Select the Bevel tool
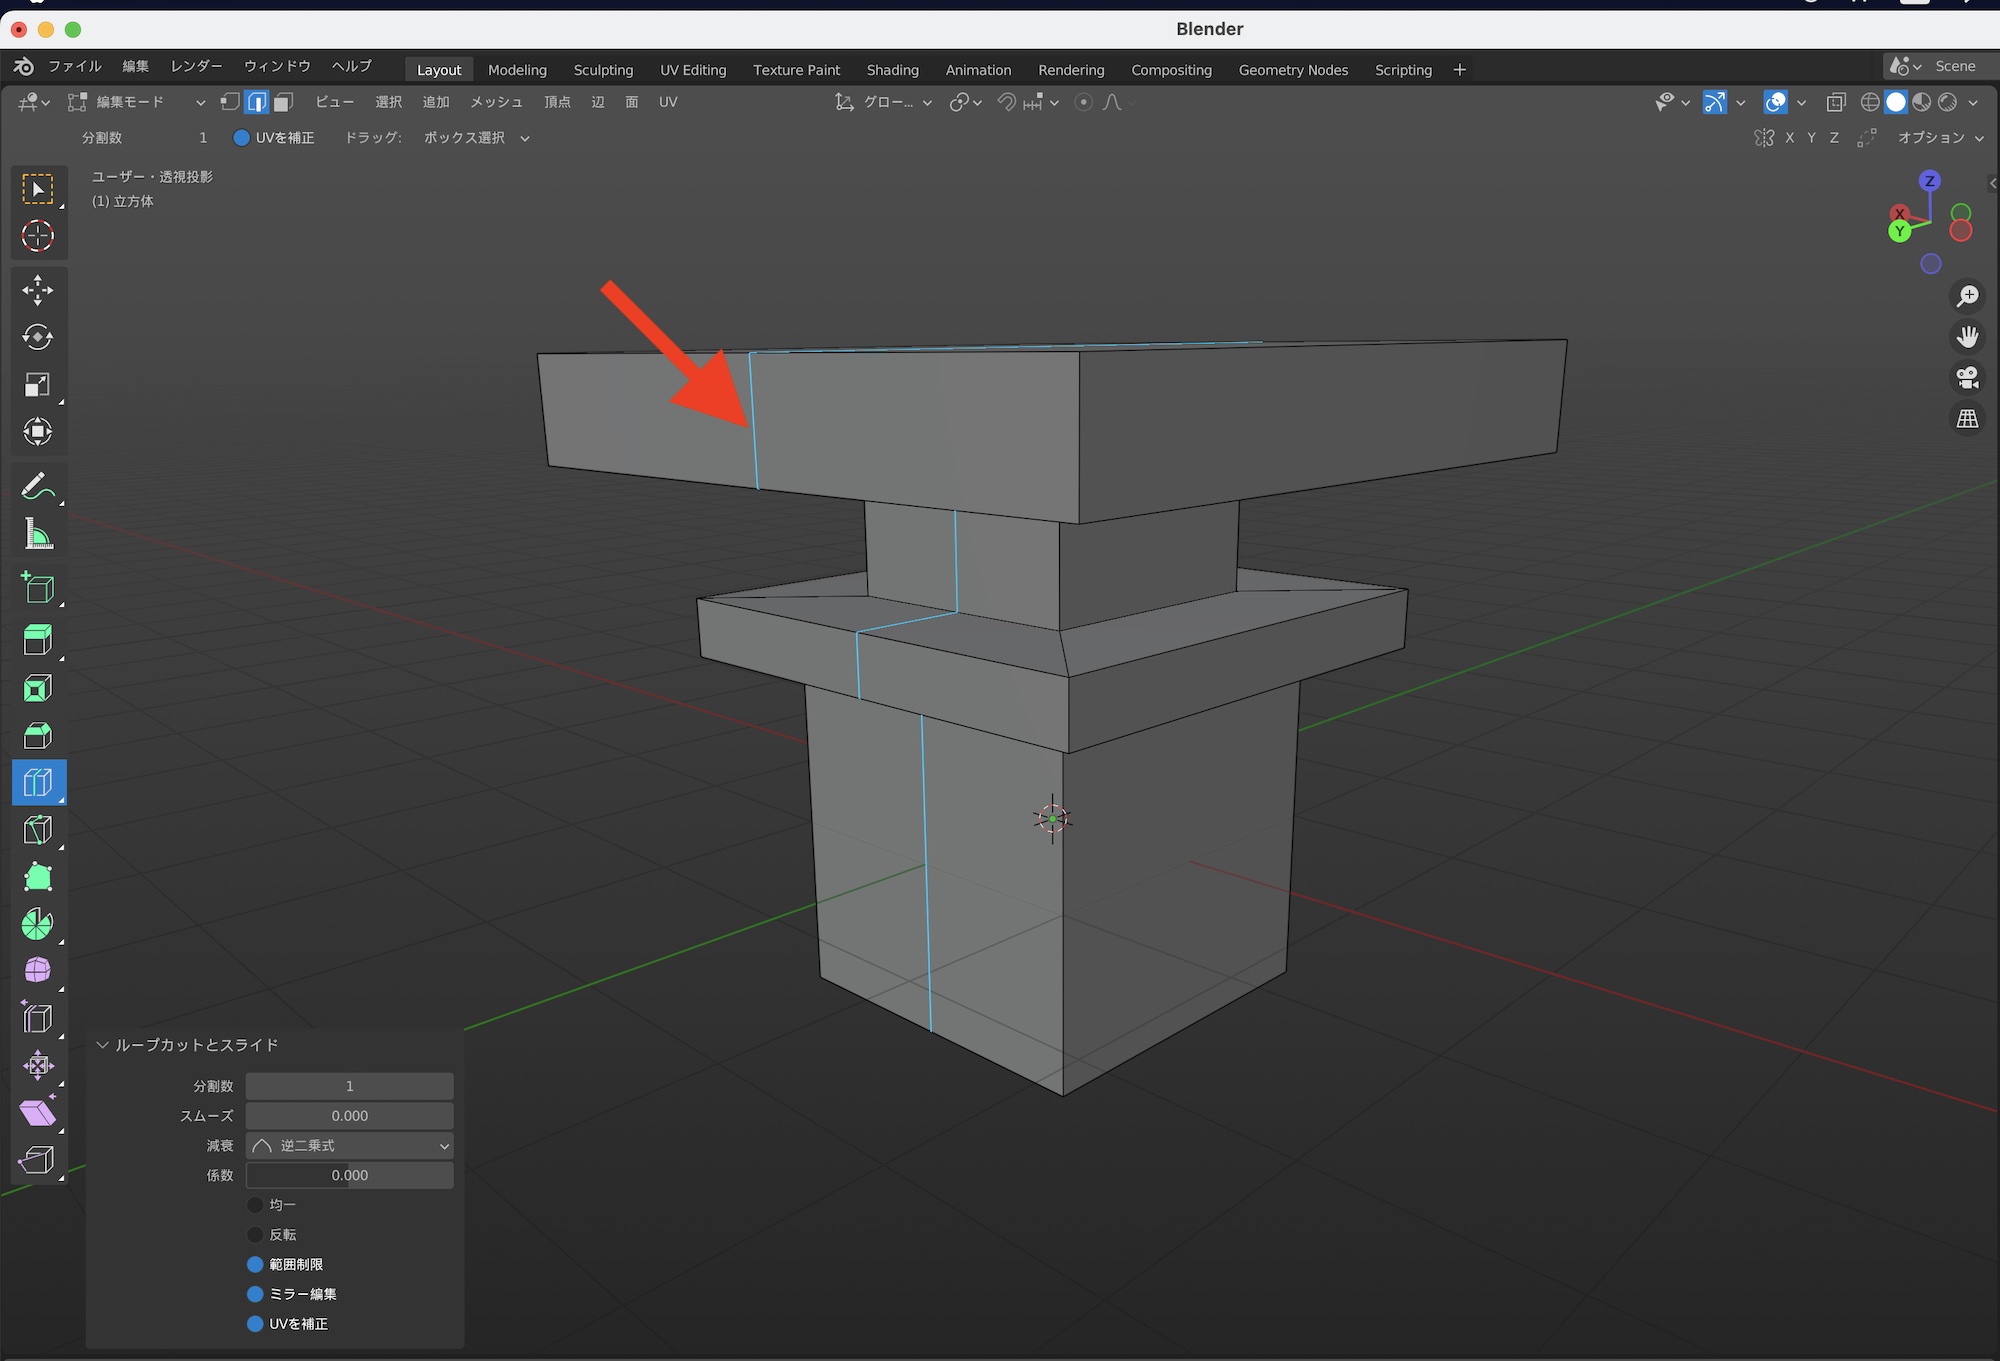Image resolution: width=2000 pixels, height=1361 pixels. [x=38, y=736]
